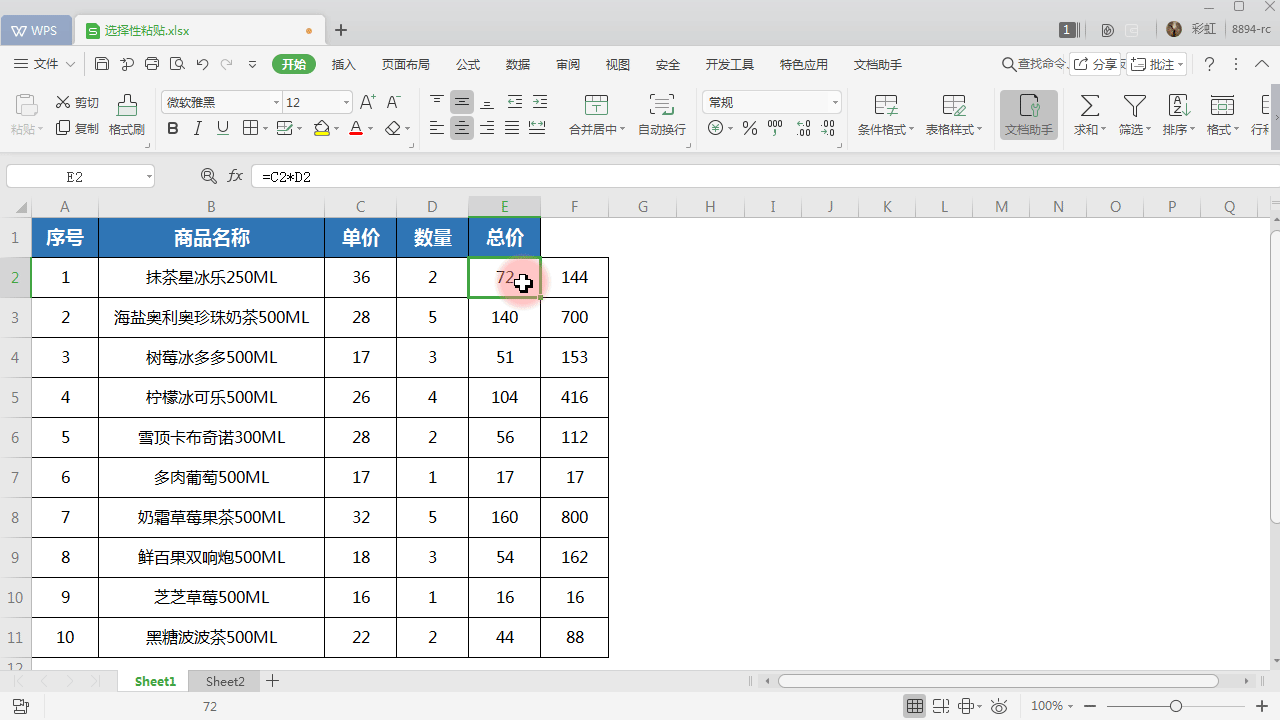The height and width of the screenshot is (720, 1280).
Task: Click inside the formula bar
Action: pos(400,175)
